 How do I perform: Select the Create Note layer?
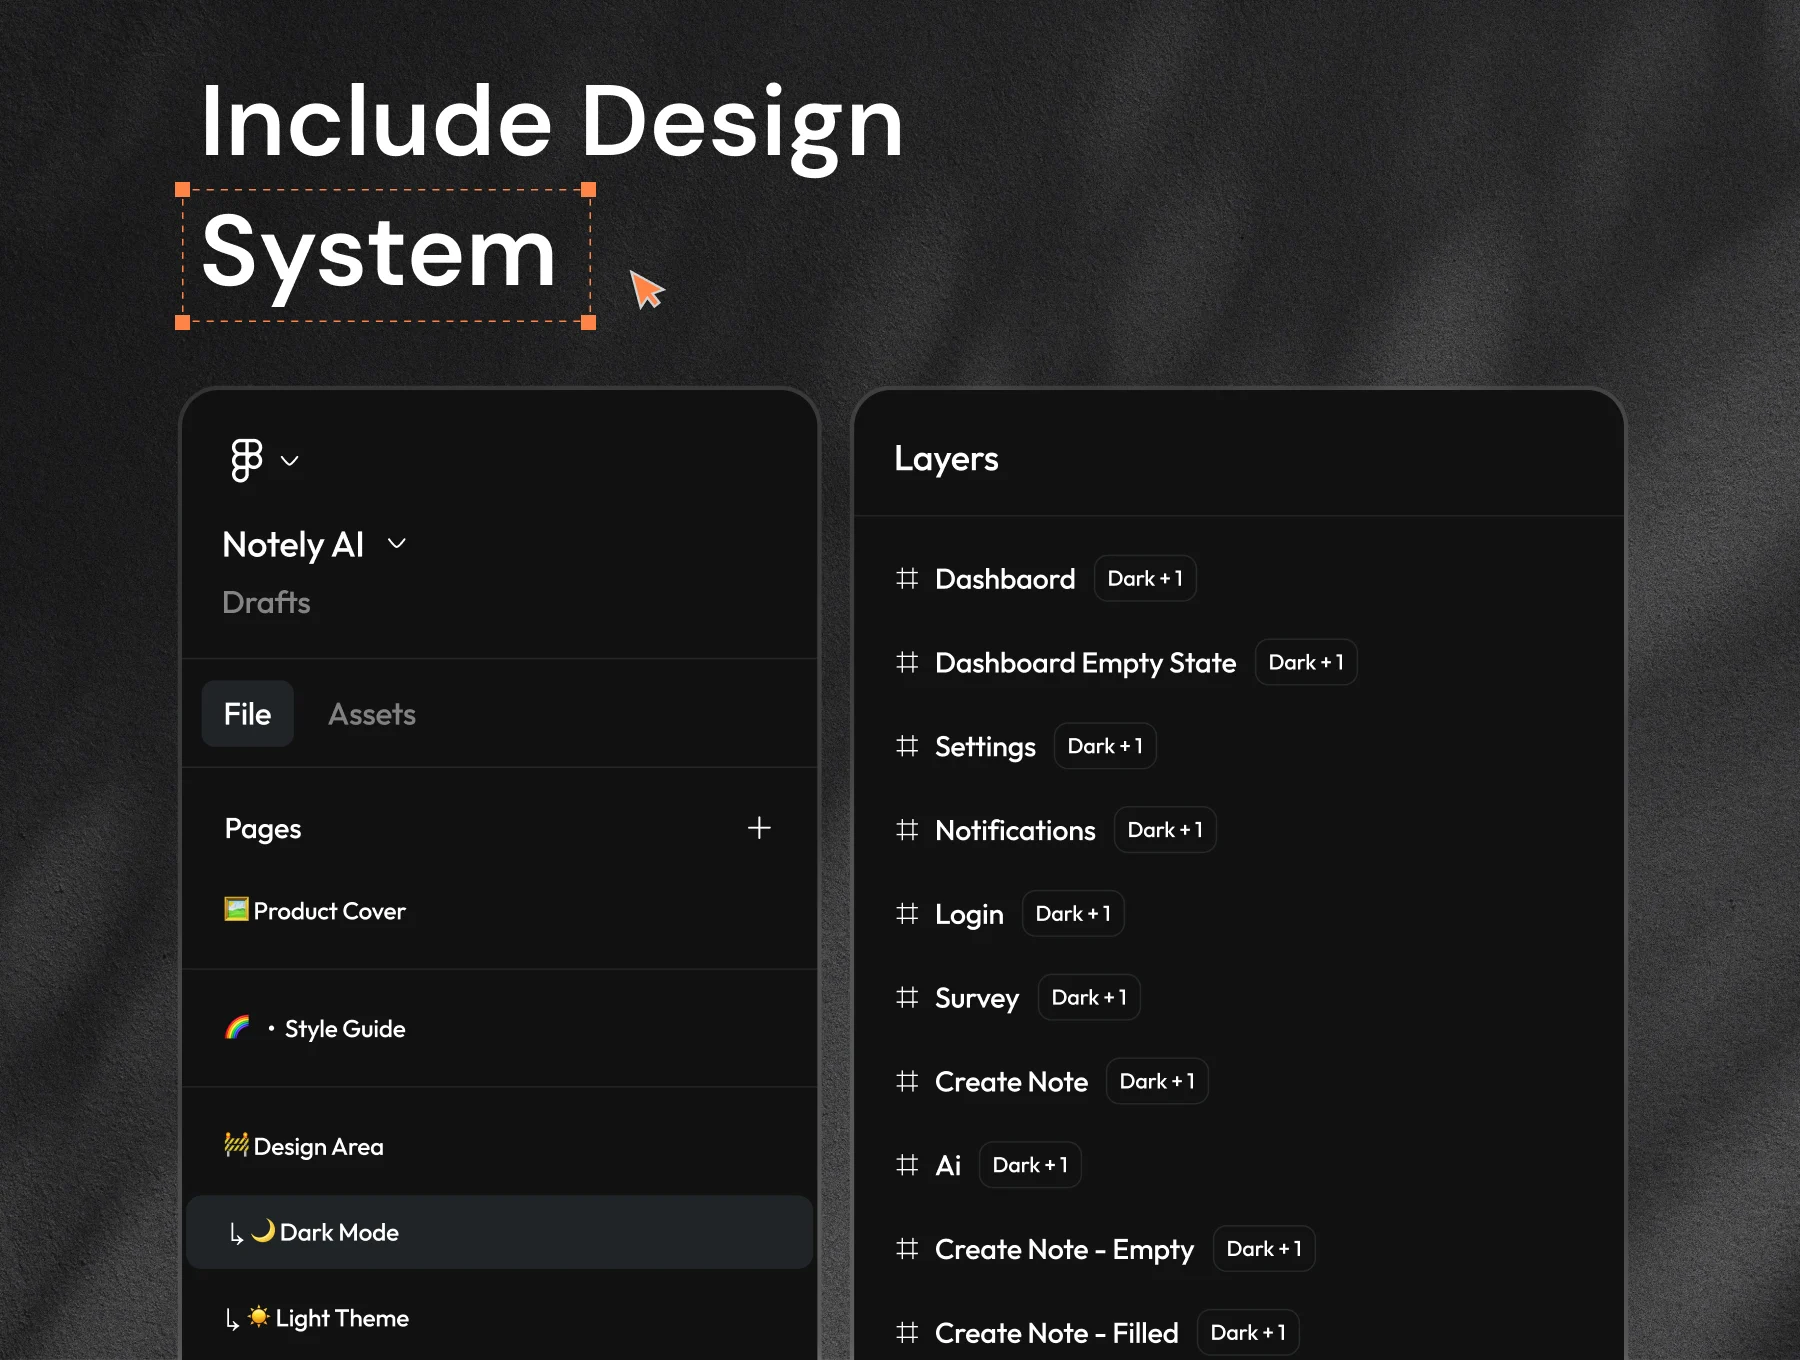[1011, 1082]
